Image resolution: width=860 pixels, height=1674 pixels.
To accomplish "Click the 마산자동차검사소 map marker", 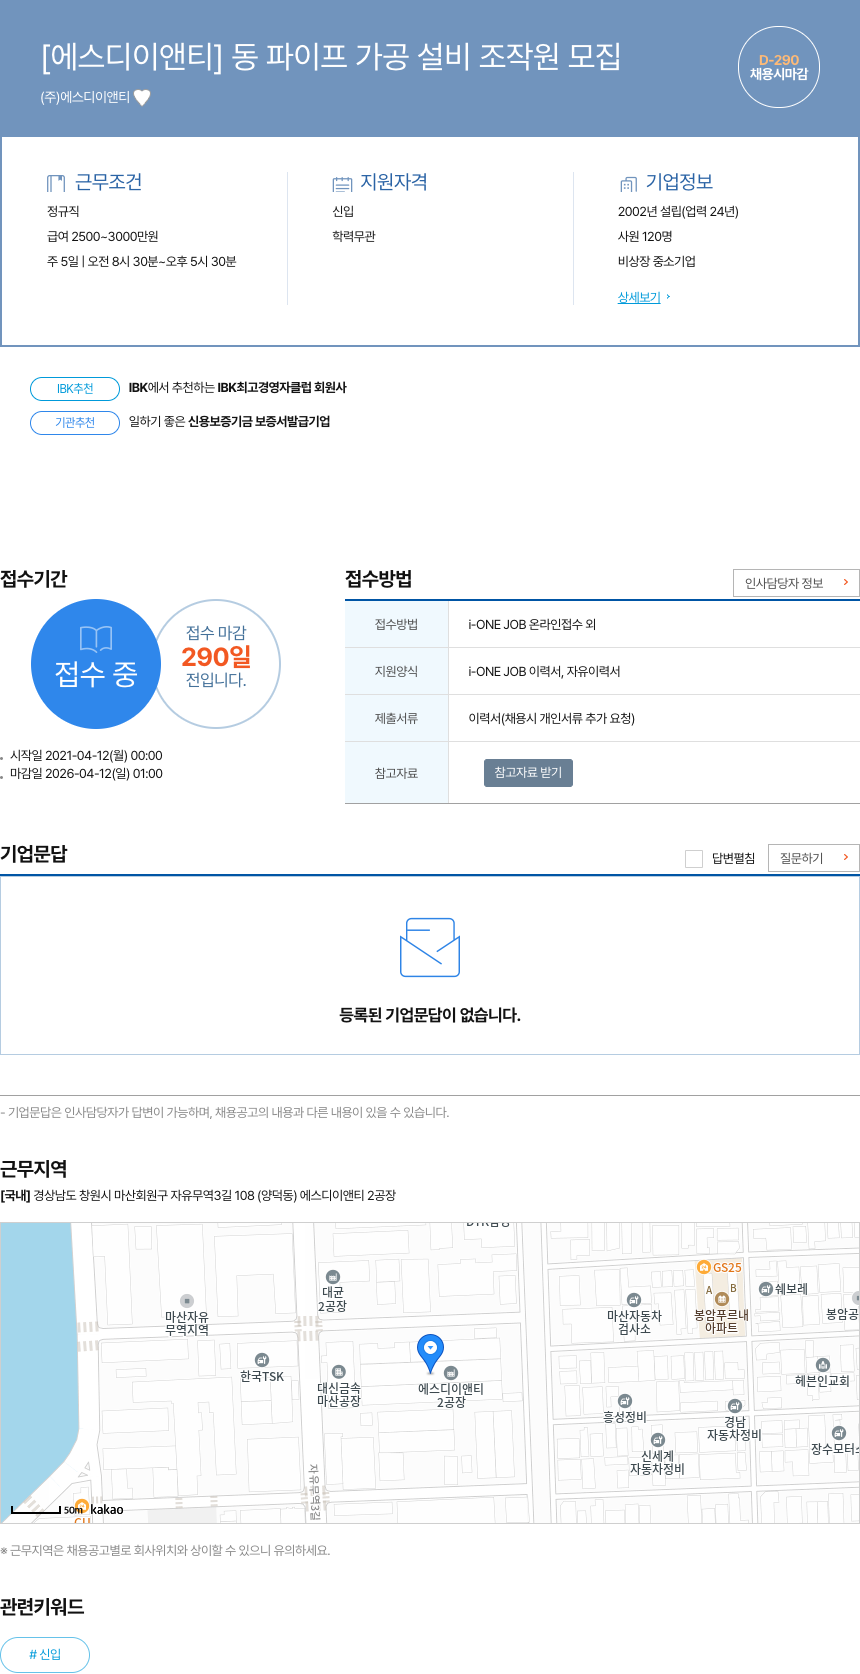I will pyautogui.click(x=633, y=1300).
